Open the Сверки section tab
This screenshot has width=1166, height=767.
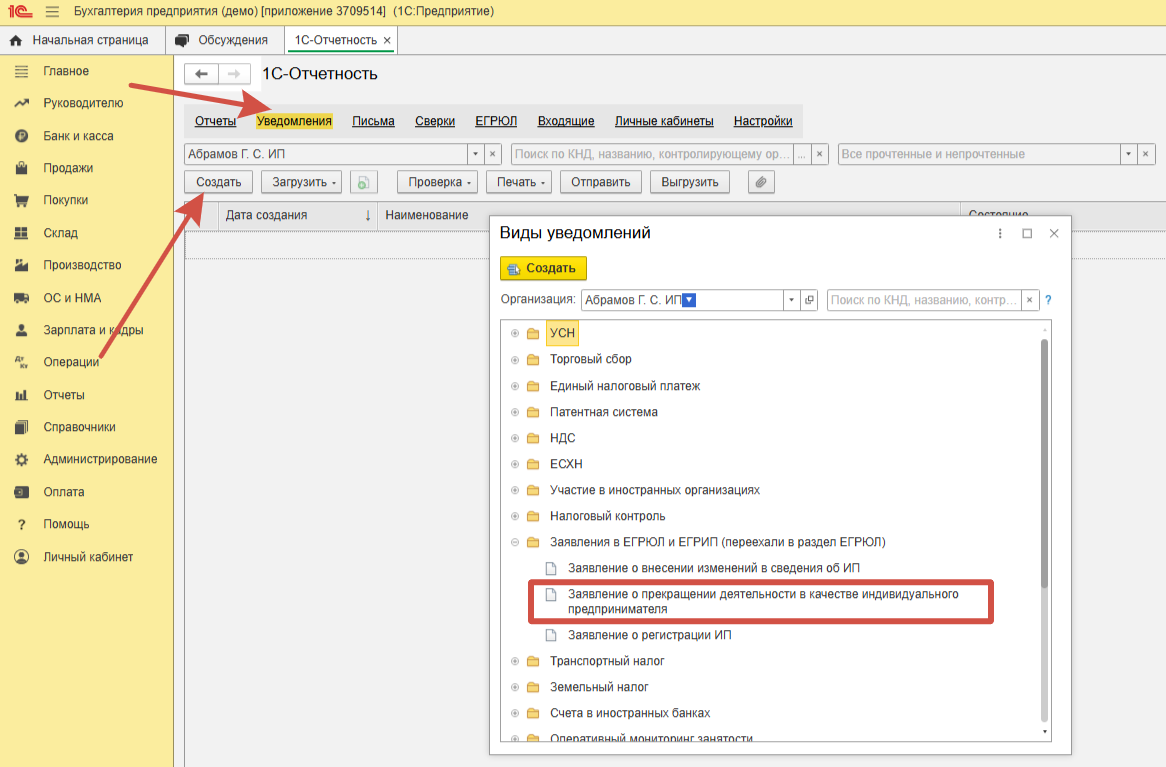[x=435, y=121]
